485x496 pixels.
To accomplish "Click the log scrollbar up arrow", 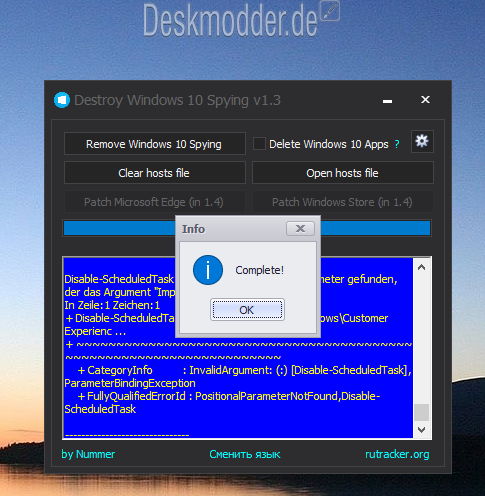I will (422, 268).
